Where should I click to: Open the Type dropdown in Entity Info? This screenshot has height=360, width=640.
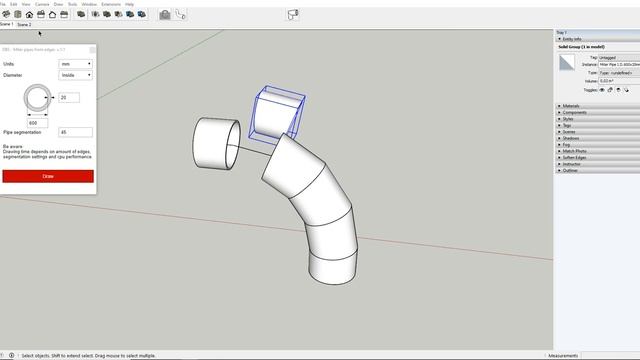coord(619,73)
